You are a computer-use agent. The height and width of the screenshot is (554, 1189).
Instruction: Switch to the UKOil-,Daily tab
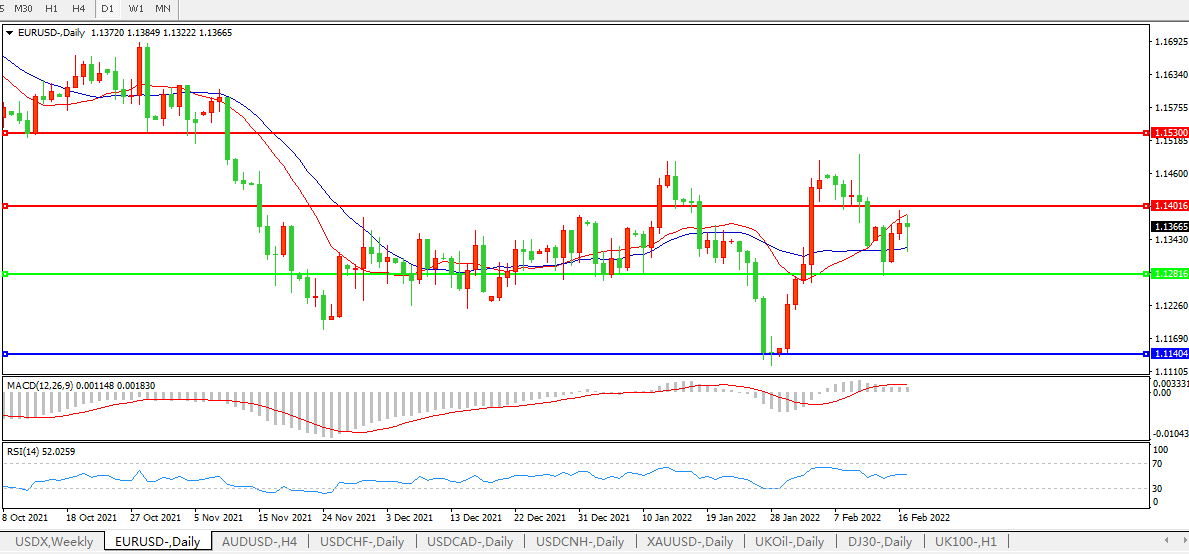click(789, 542)
